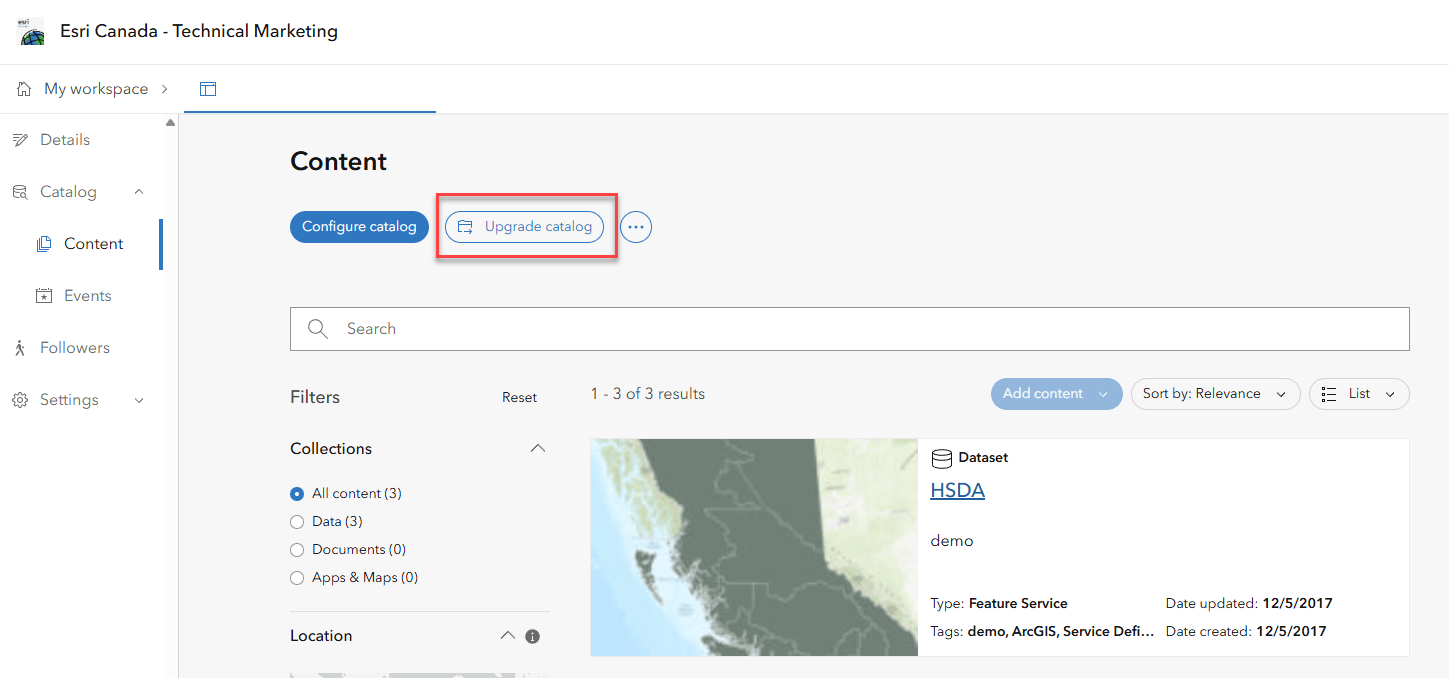Click the 'demo' description text
This screenshot has height=678, width=1449.
click(952, 541)
